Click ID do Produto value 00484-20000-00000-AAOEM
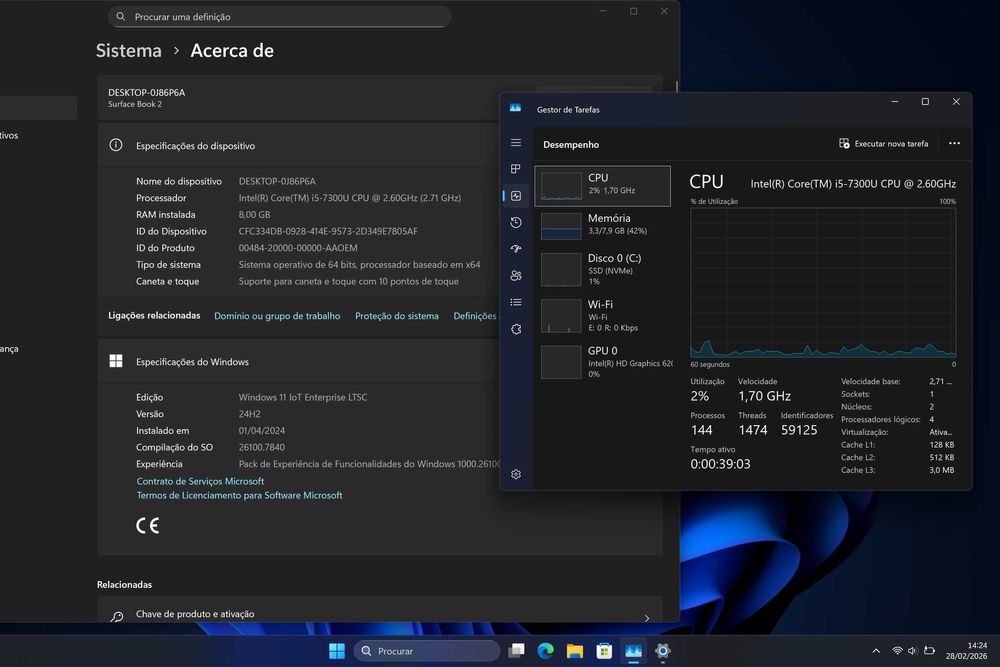 298,248
